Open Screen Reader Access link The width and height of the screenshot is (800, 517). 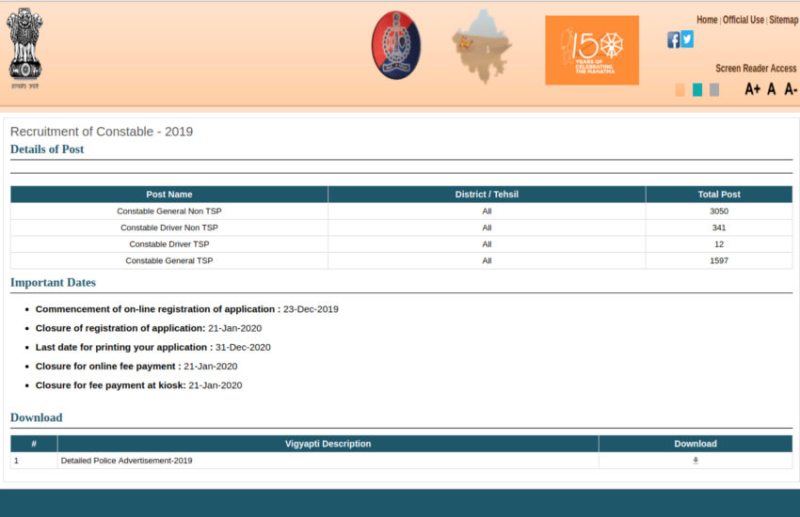point(756,68)
